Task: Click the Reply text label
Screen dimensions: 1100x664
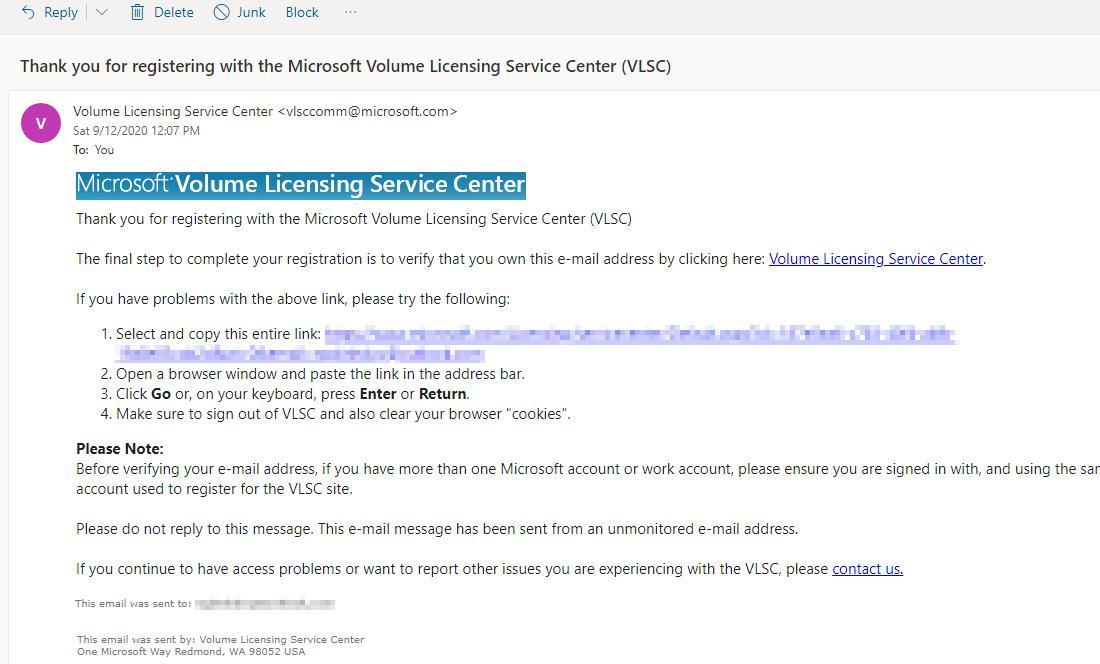Action: point(61,13)
